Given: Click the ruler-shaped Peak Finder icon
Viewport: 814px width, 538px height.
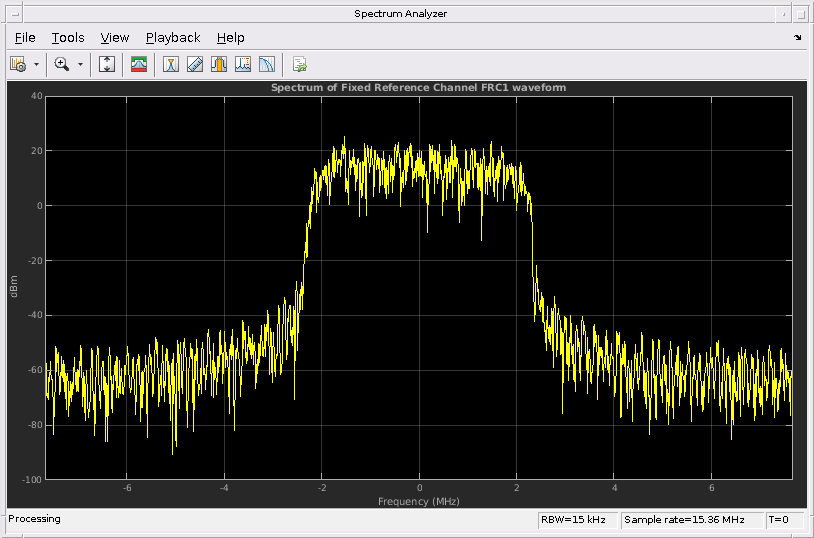Looking at the screenshot, I should pos(195,64).
